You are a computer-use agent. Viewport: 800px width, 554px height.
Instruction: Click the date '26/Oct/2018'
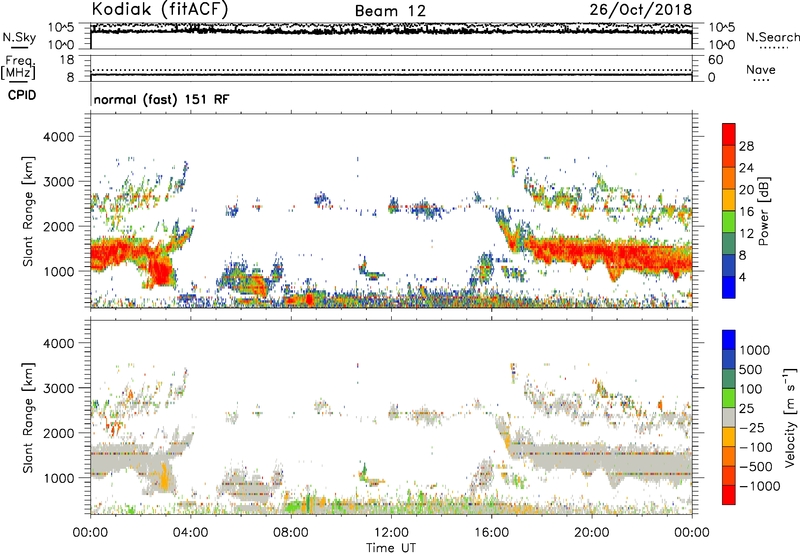[x=641, y=9]
